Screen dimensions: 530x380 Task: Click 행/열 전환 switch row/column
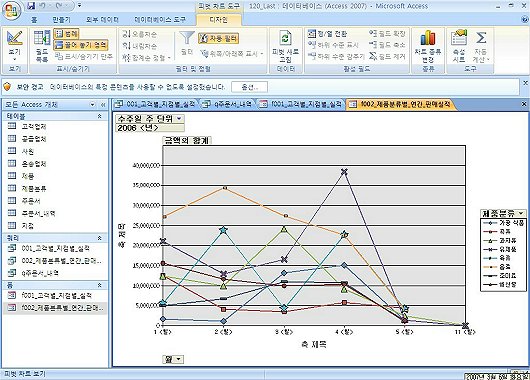(x=328, y=34)
